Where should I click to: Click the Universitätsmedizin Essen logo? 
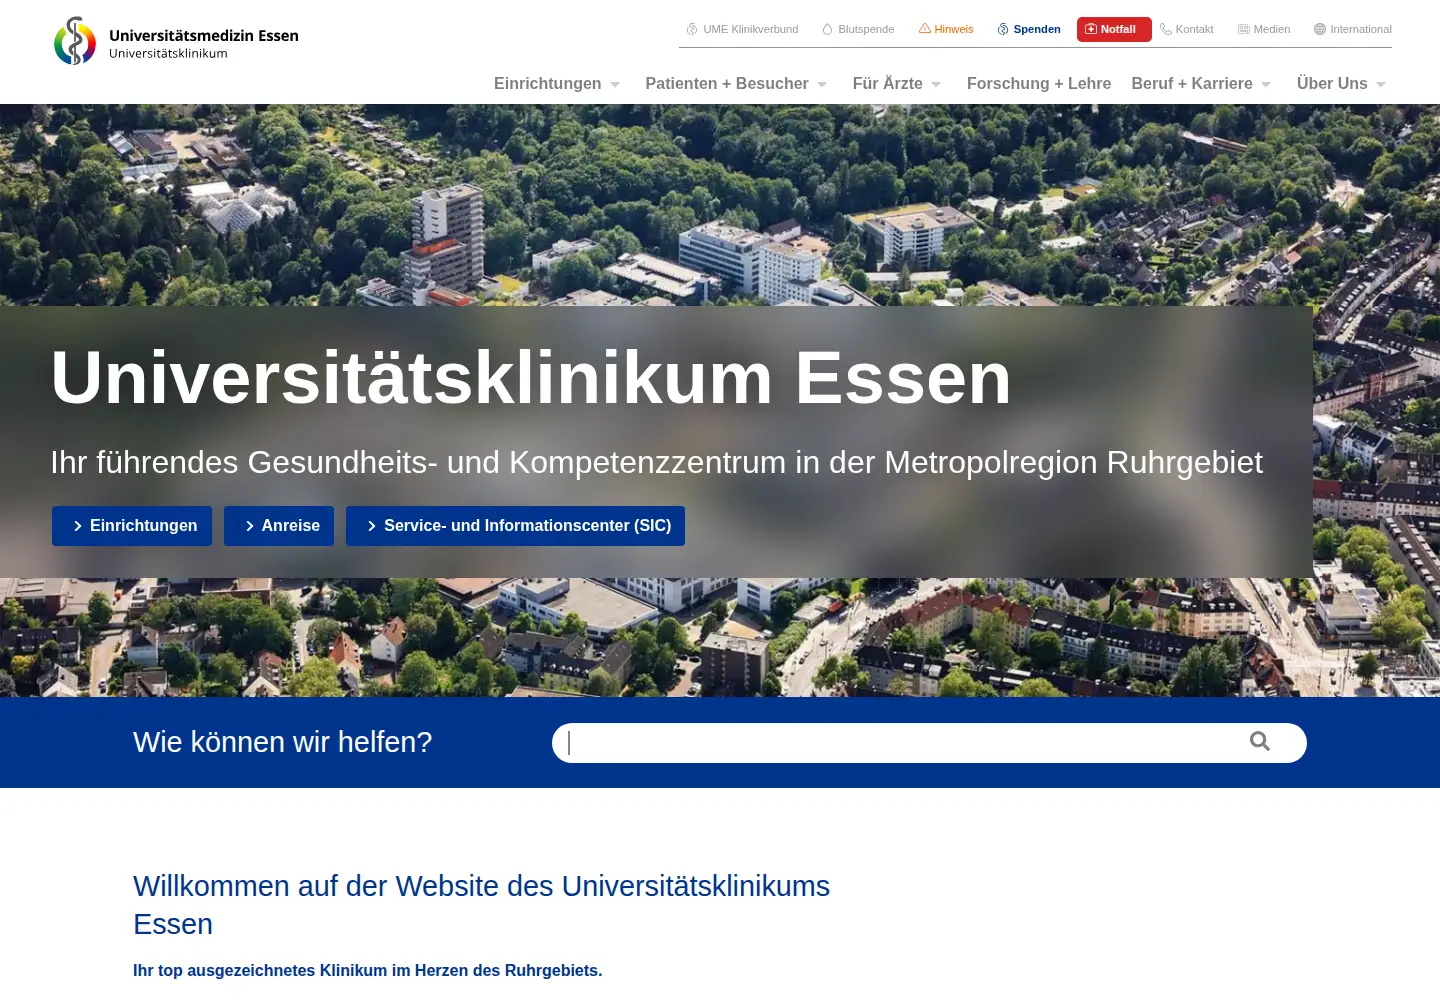pyautogui.click(x=176, y=41)
